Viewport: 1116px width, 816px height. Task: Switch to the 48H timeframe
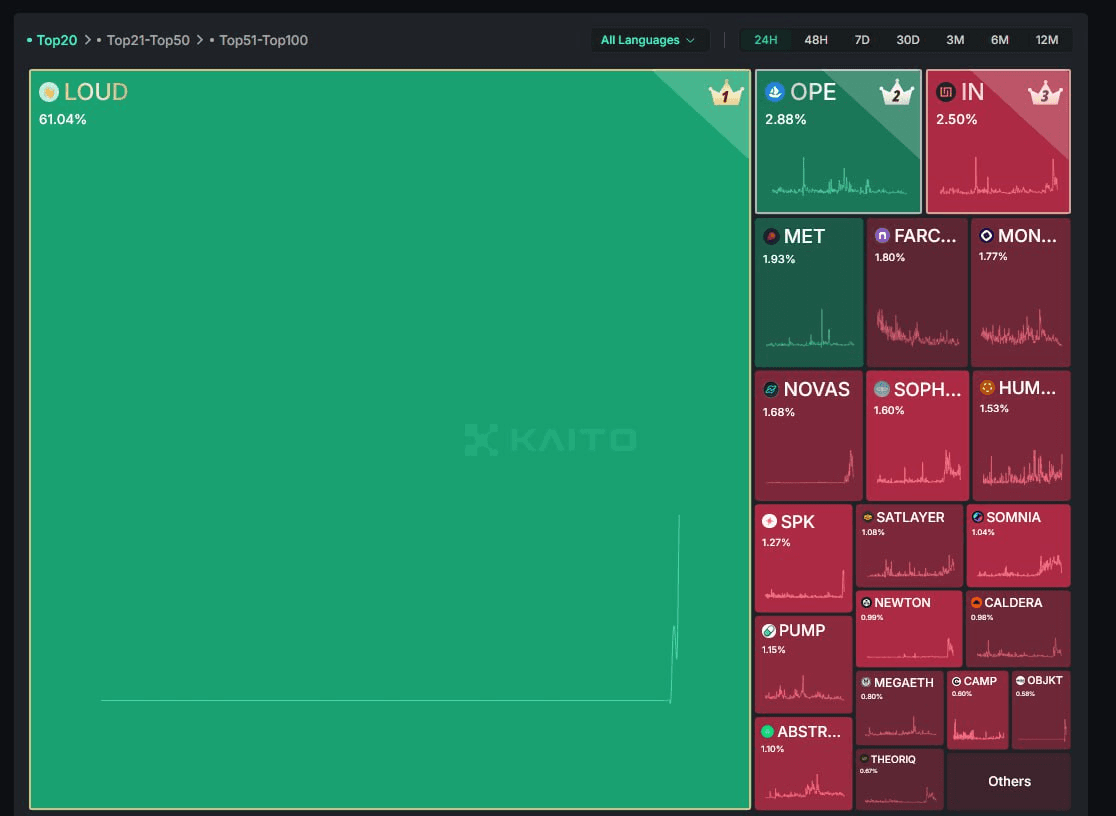pyautogui.click(x=816, y=40)
